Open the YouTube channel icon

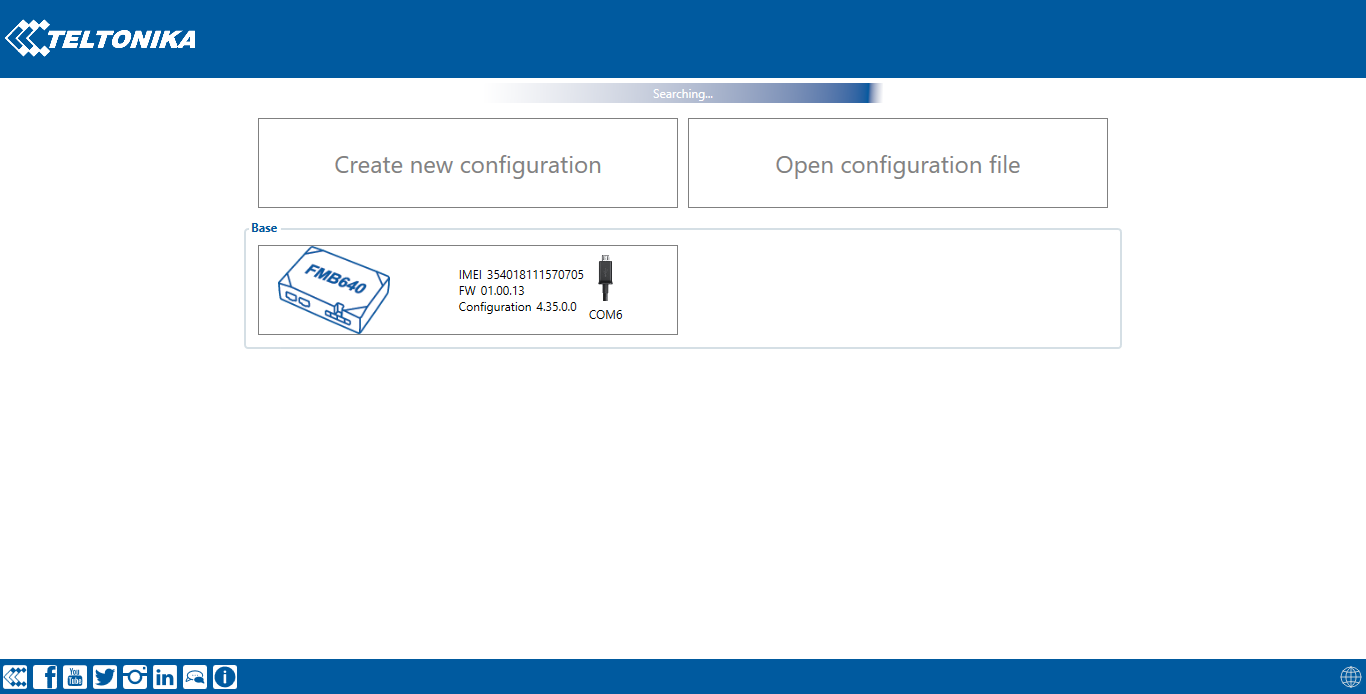[75, 677]
